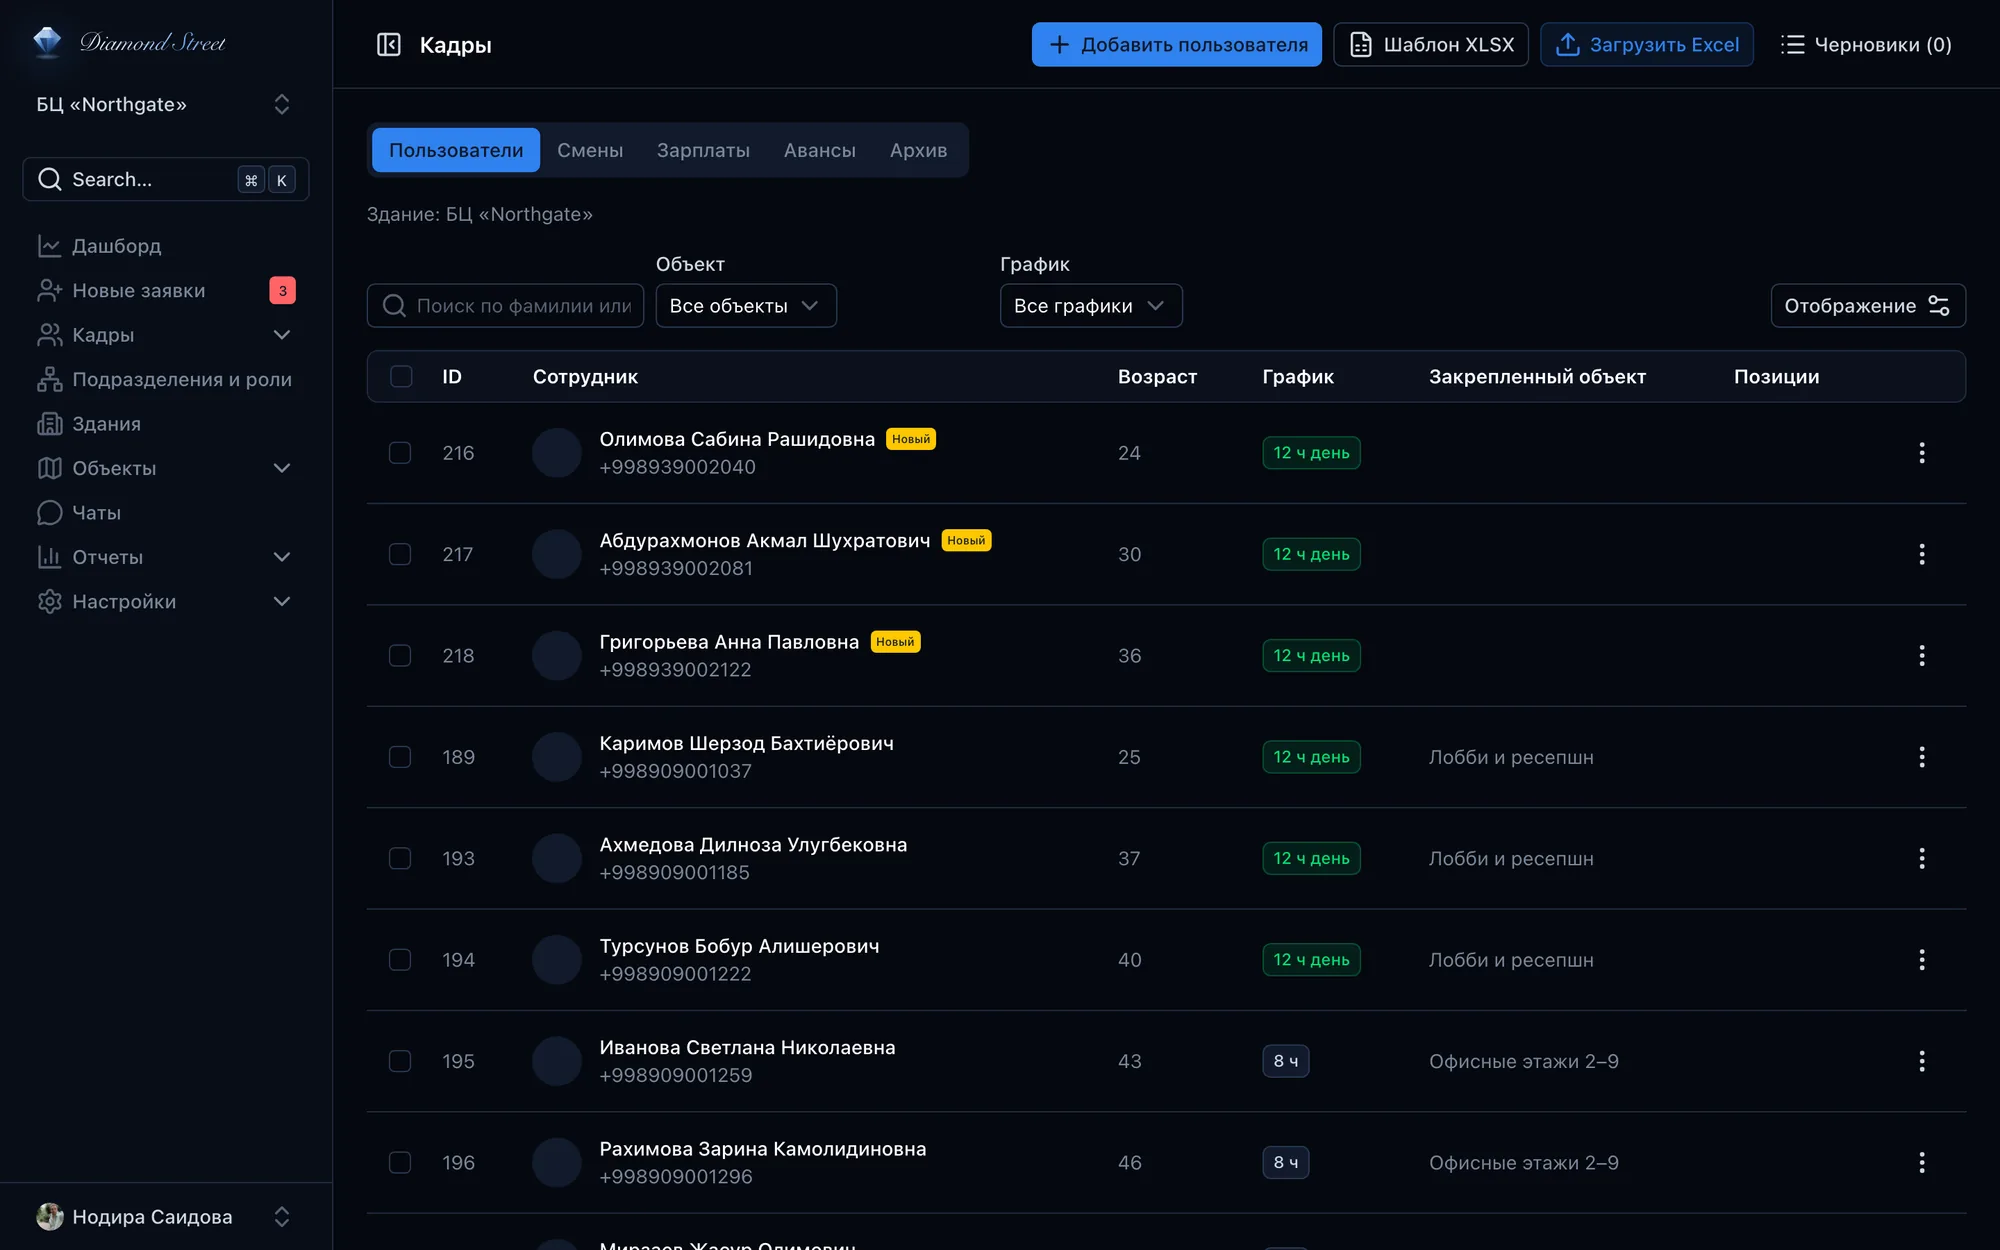Image resolution: width=2000 pixels, height=1250 pixels.
Task: Click the red badge showing 3 requests
Action: tap(282, 290)
